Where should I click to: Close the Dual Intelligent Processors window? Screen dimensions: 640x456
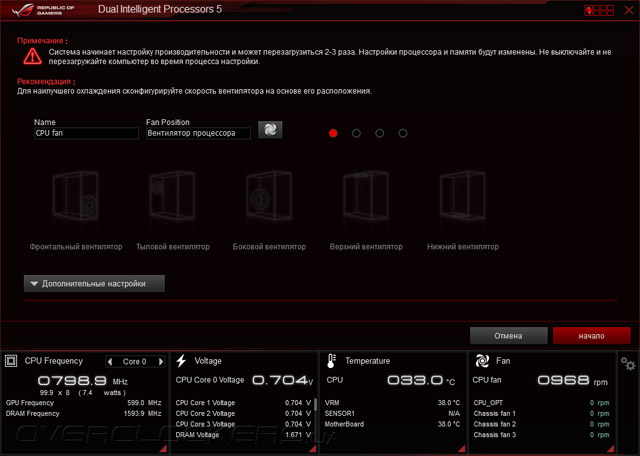pos(629,10)
